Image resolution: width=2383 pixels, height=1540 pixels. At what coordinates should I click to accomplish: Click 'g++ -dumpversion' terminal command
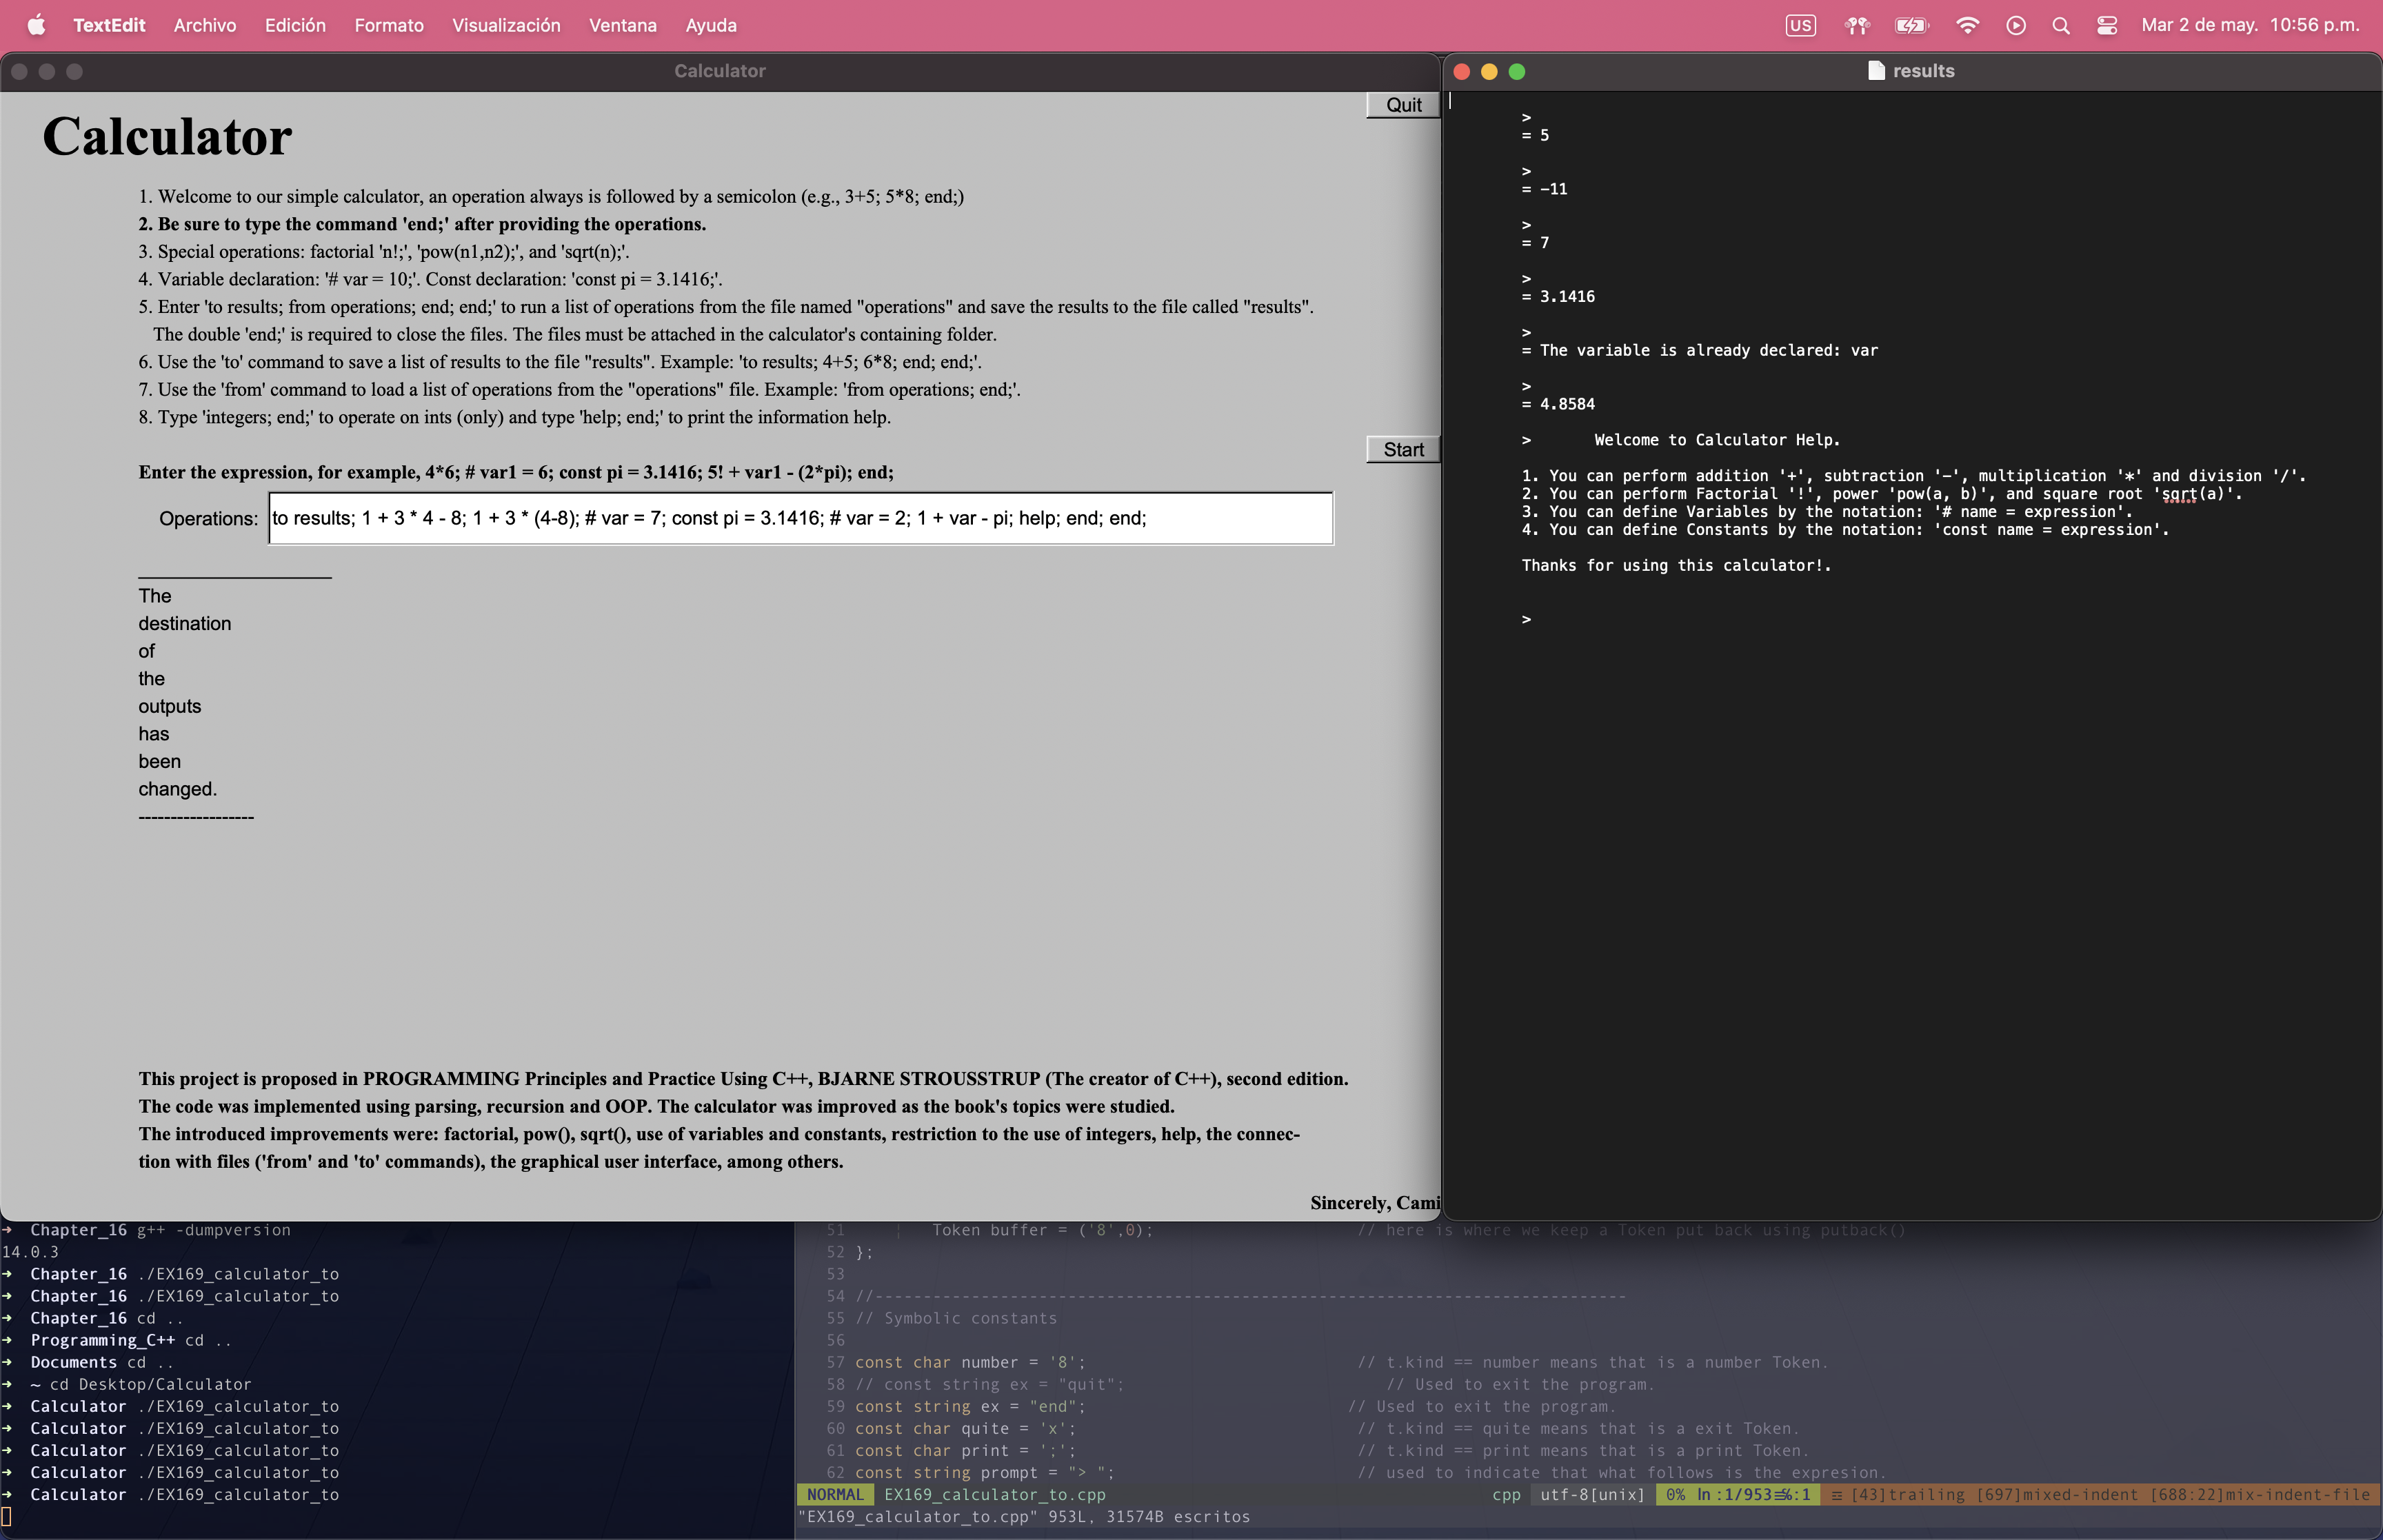point(214,1230)
